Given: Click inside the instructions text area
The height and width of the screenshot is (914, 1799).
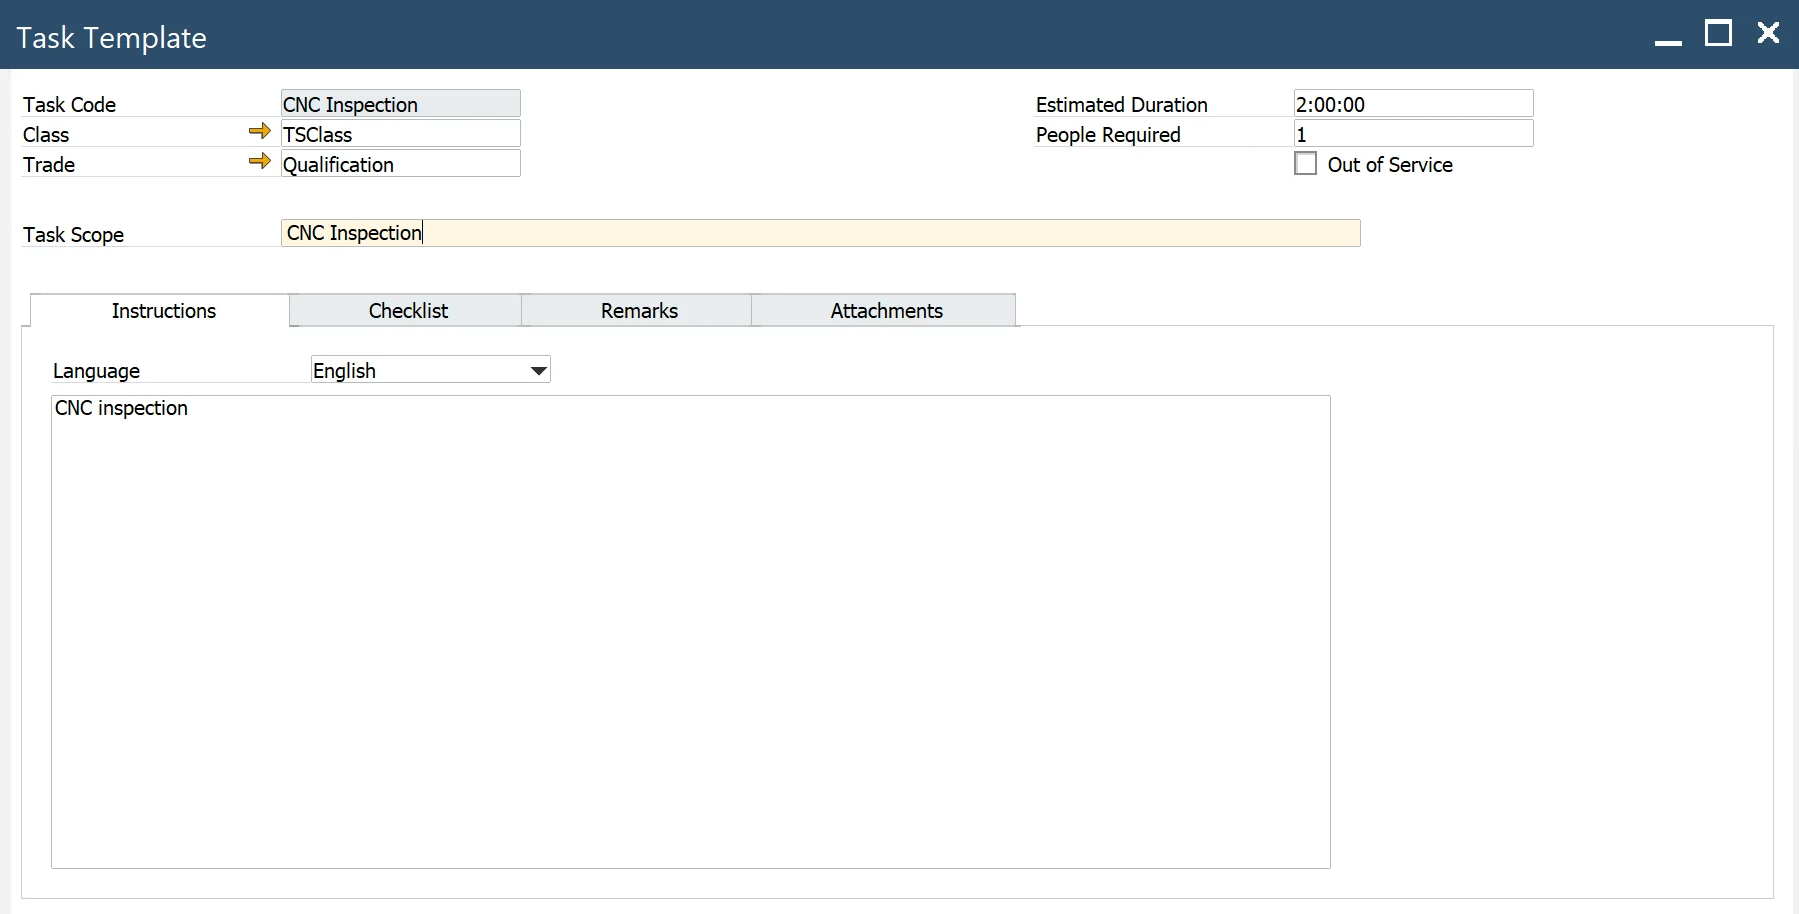Looking at the screenshot, I should tap(690, 630).
